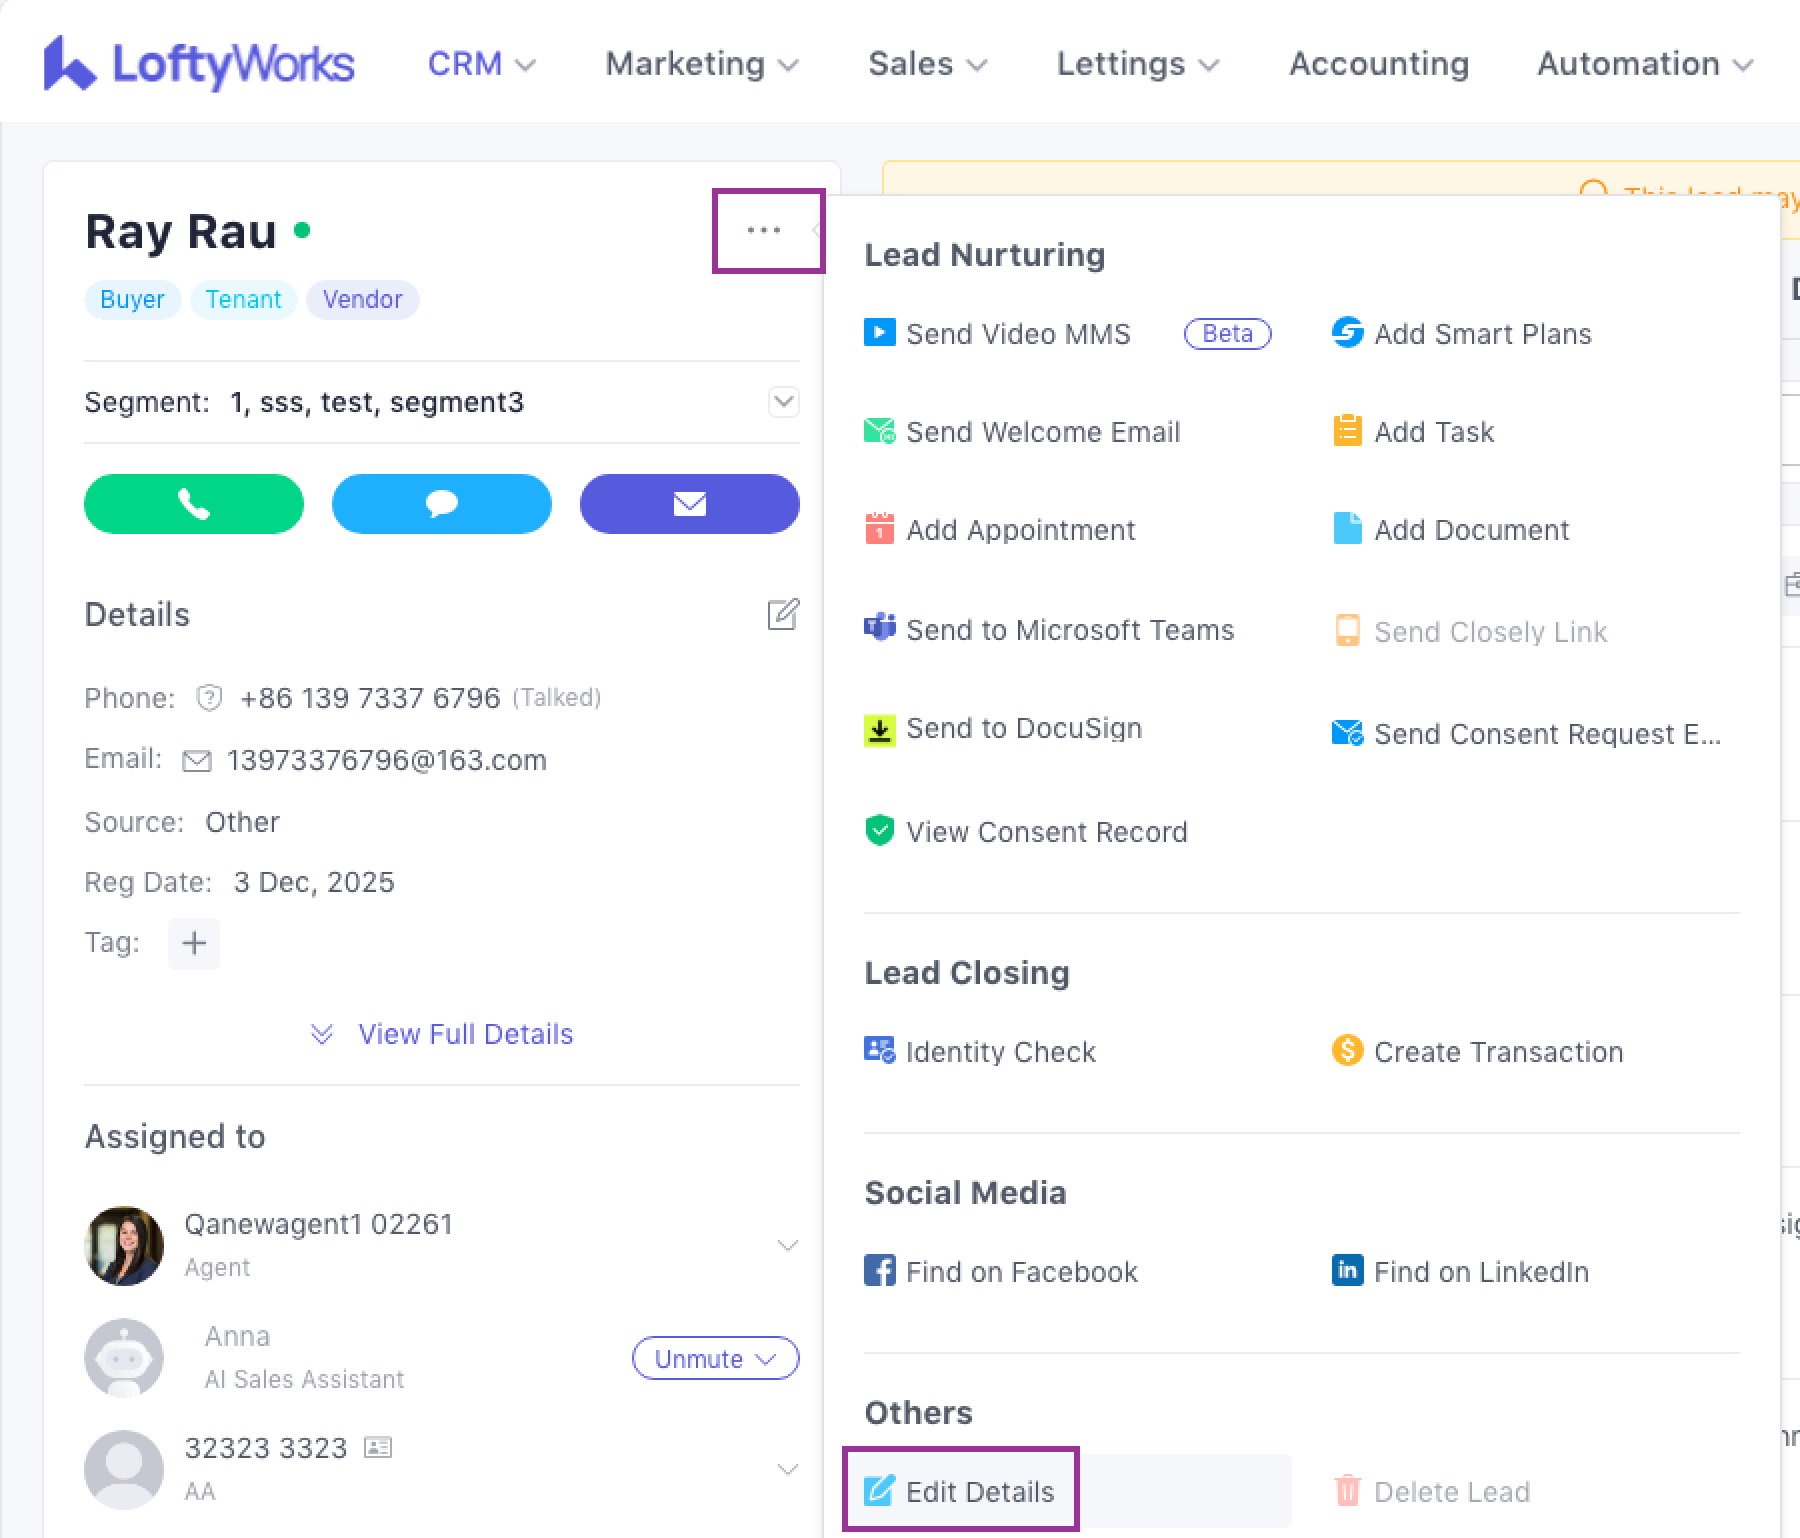Click Create Transaction option
The image size is (1800, 1538).
1497,1052
